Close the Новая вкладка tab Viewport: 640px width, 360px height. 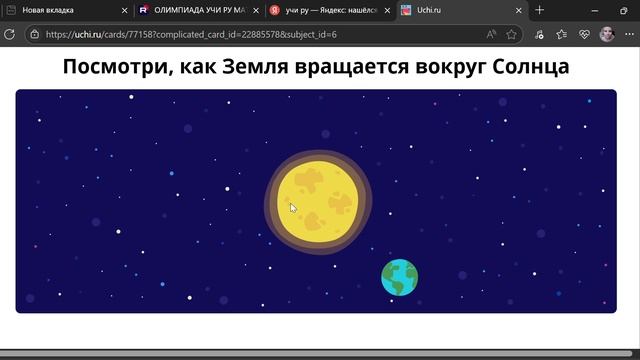point(124,11)
